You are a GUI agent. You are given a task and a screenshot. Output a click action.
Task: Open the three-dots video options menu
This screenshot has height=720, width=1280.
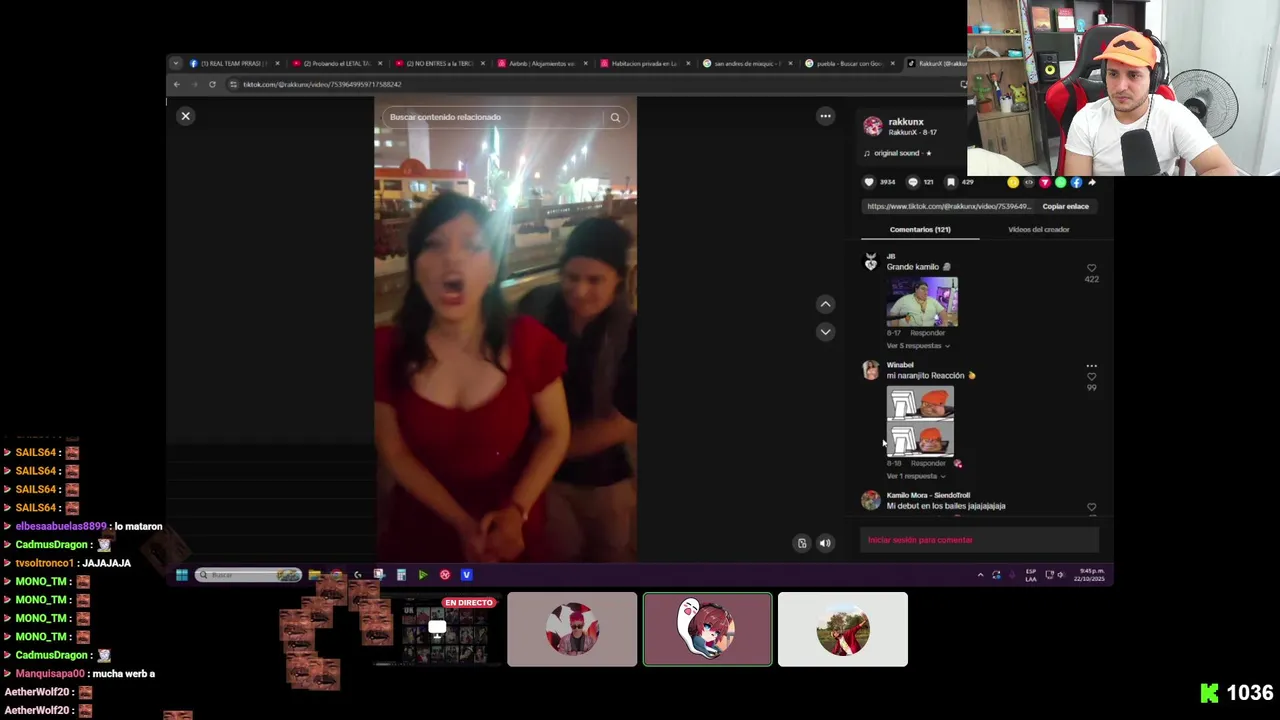[825, 116]
